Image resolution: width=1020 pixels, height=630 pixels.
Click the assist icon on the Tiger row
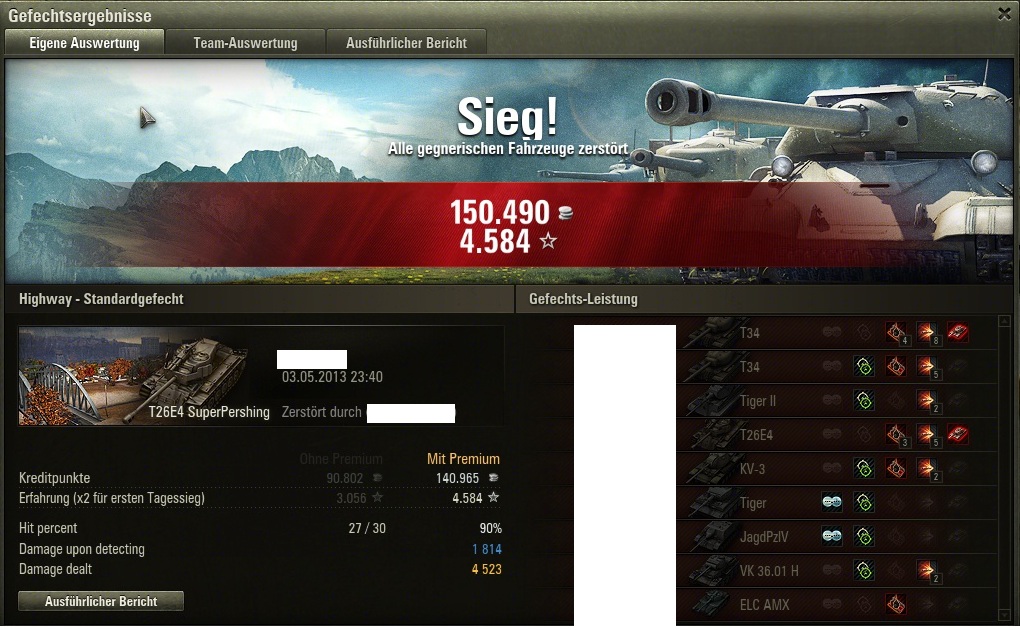(832, 502)
